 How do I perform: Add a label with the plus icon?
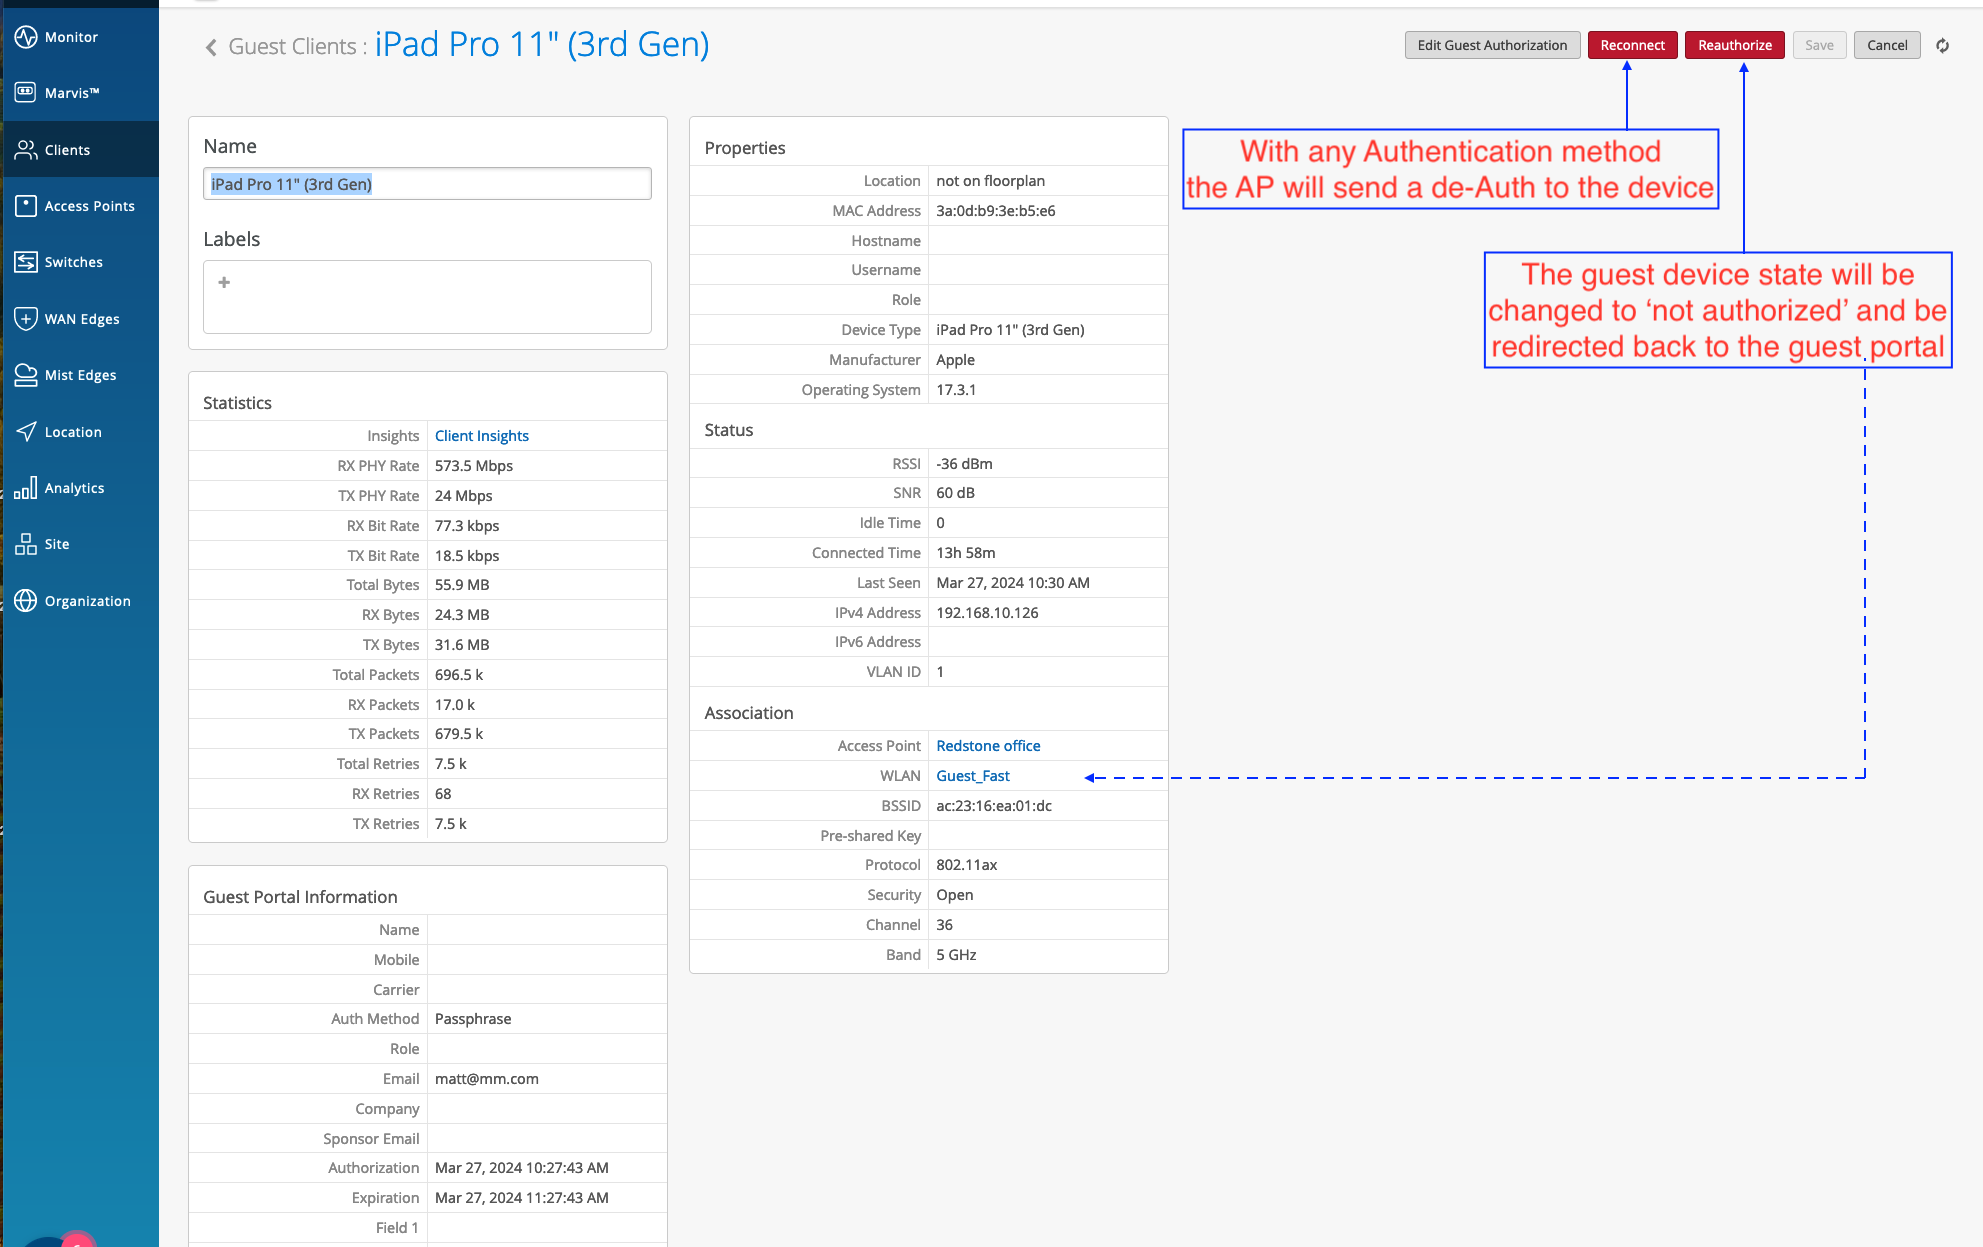pyautogui.click(x=224, y=283)
